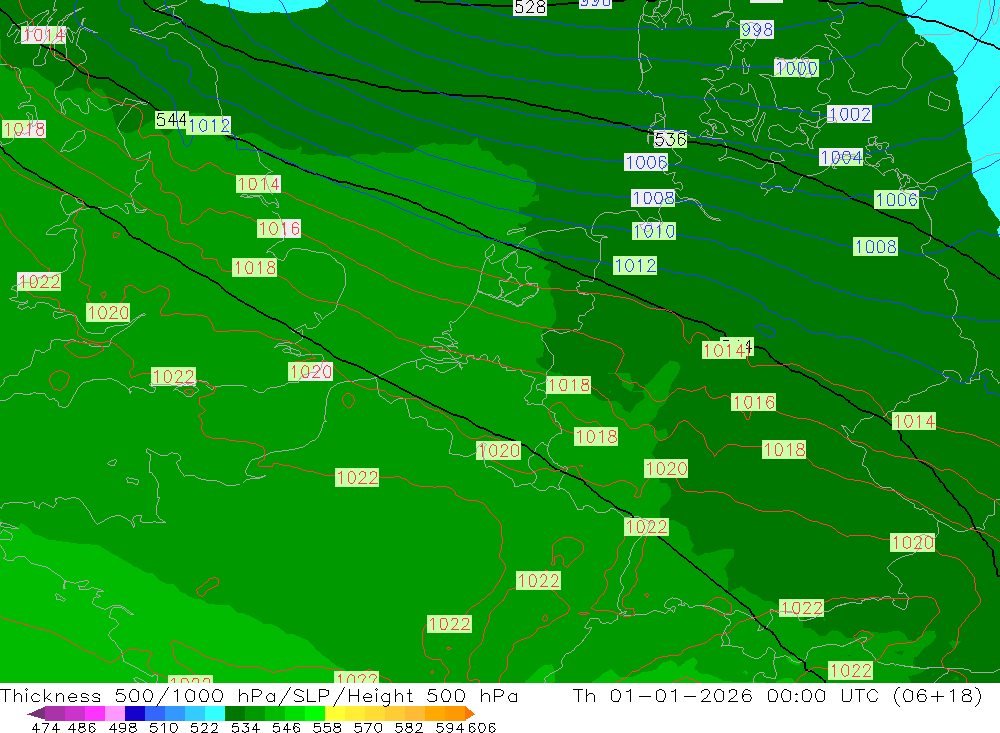The width and height of the screenshot is (1000, 733).
Task: Click the darkest green legend swatch above 534
Action: 235,713
